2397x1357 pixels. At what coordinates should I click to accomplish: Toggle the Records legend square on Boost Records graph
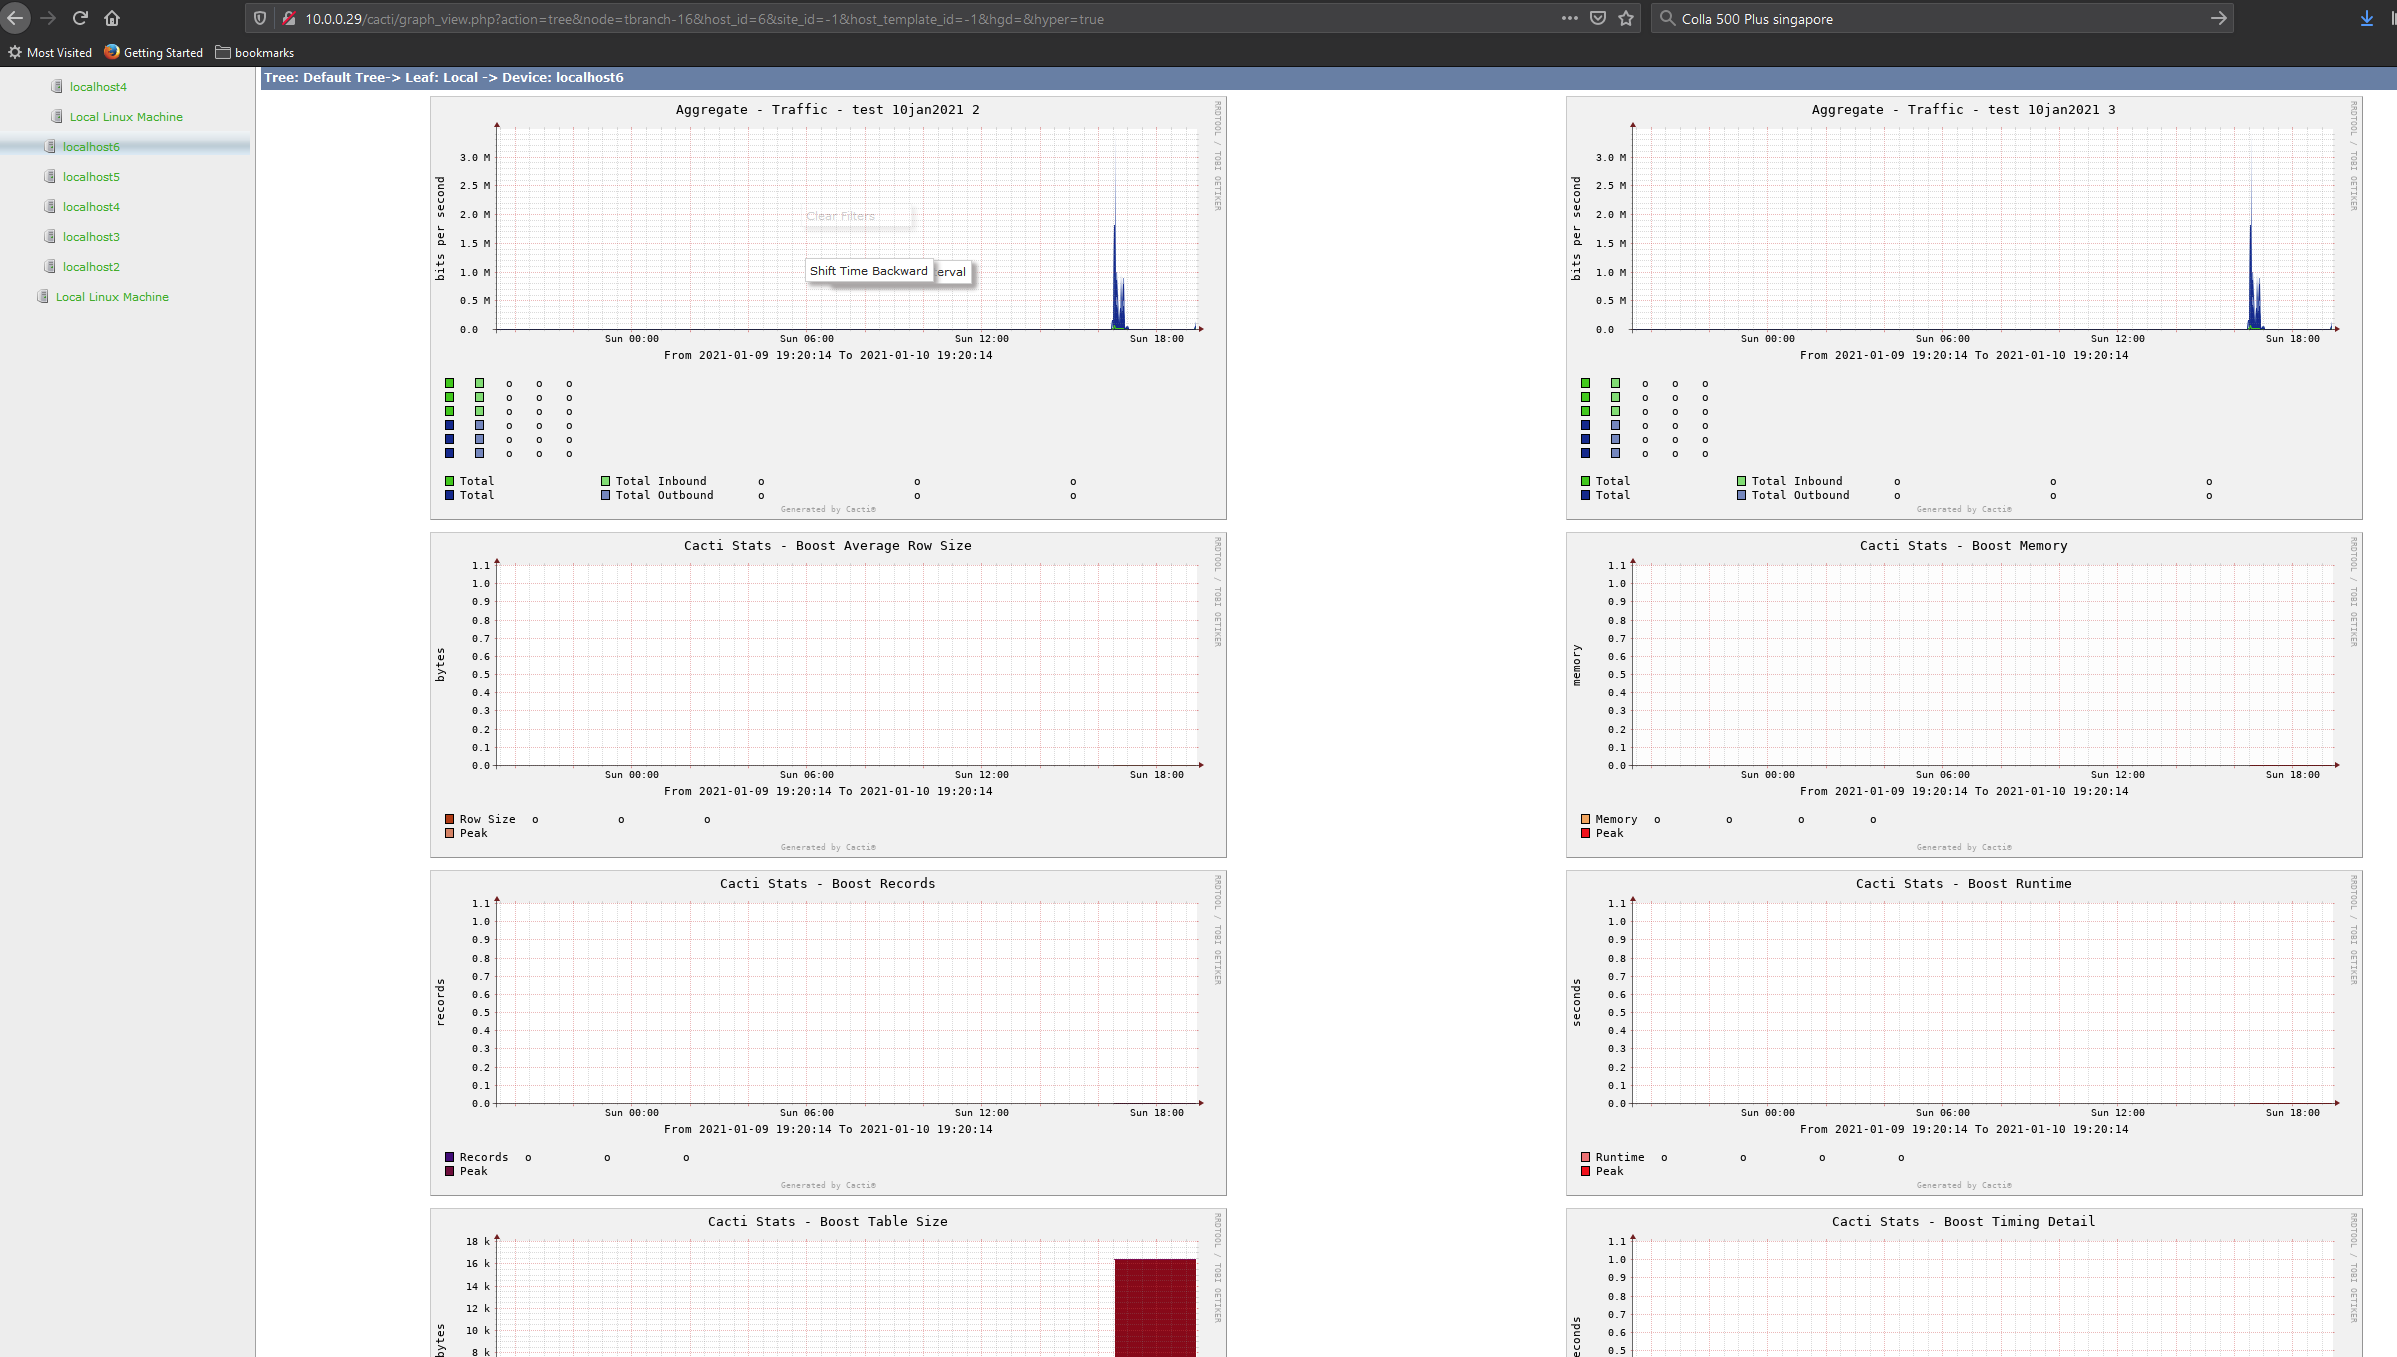448,1157
